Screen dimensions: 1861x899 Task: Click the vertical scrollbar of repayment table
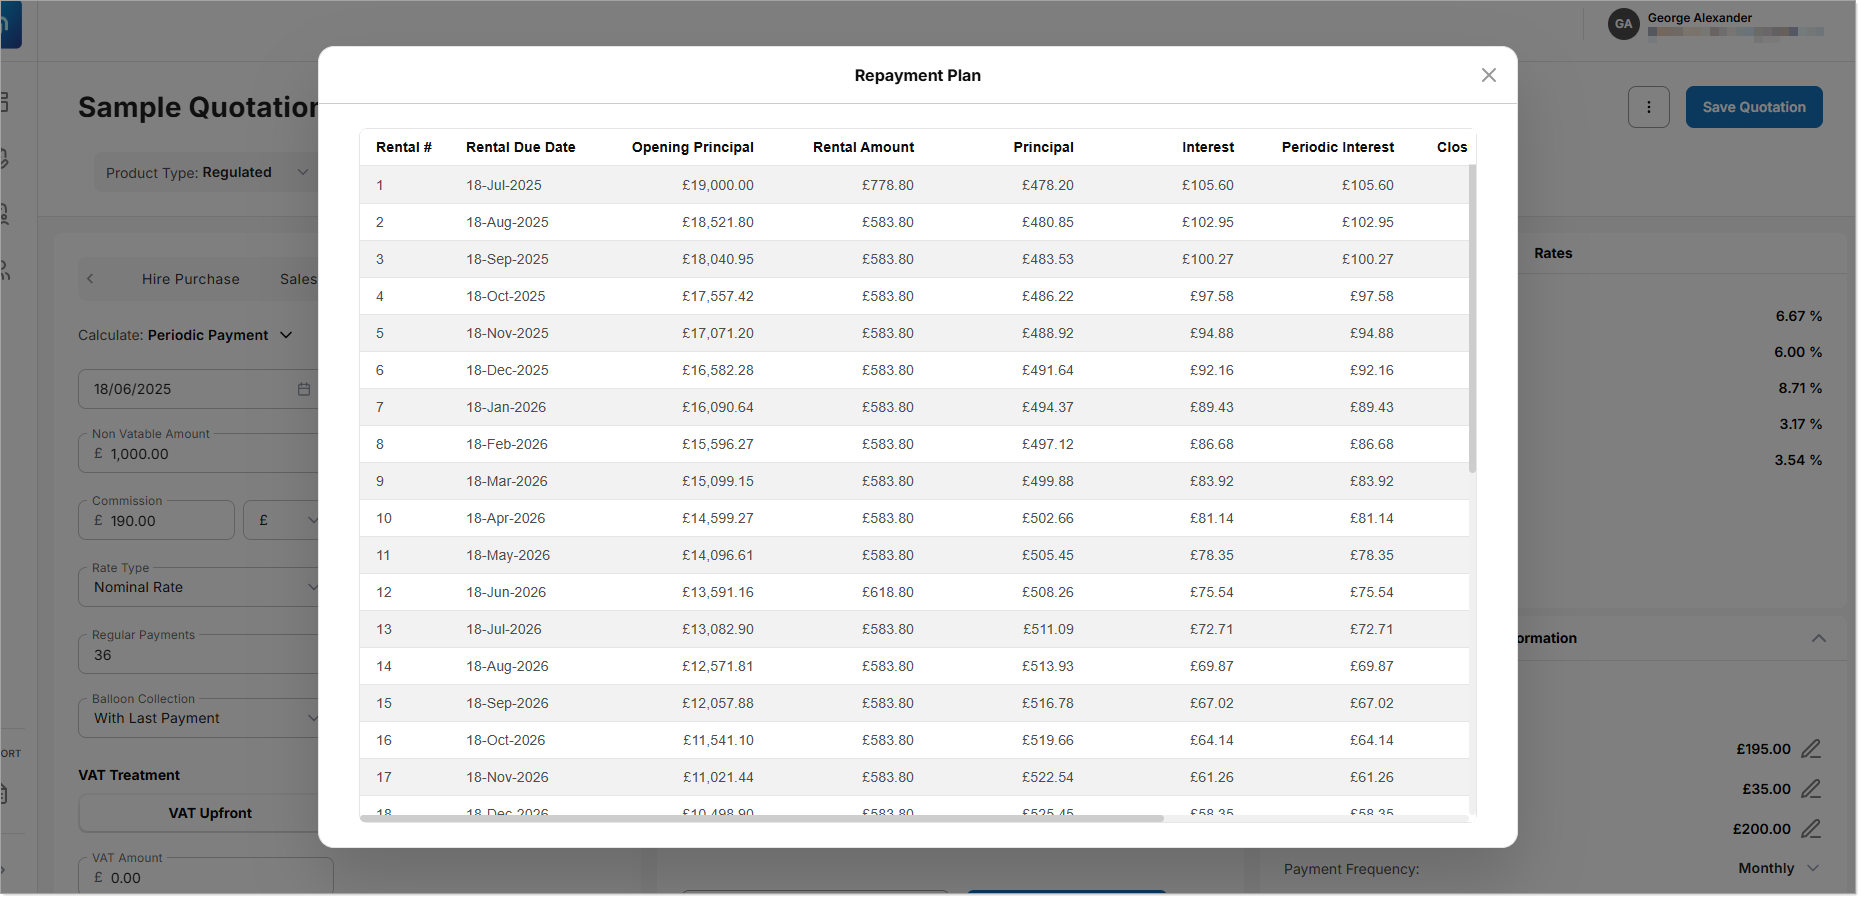pos(1472,320)
